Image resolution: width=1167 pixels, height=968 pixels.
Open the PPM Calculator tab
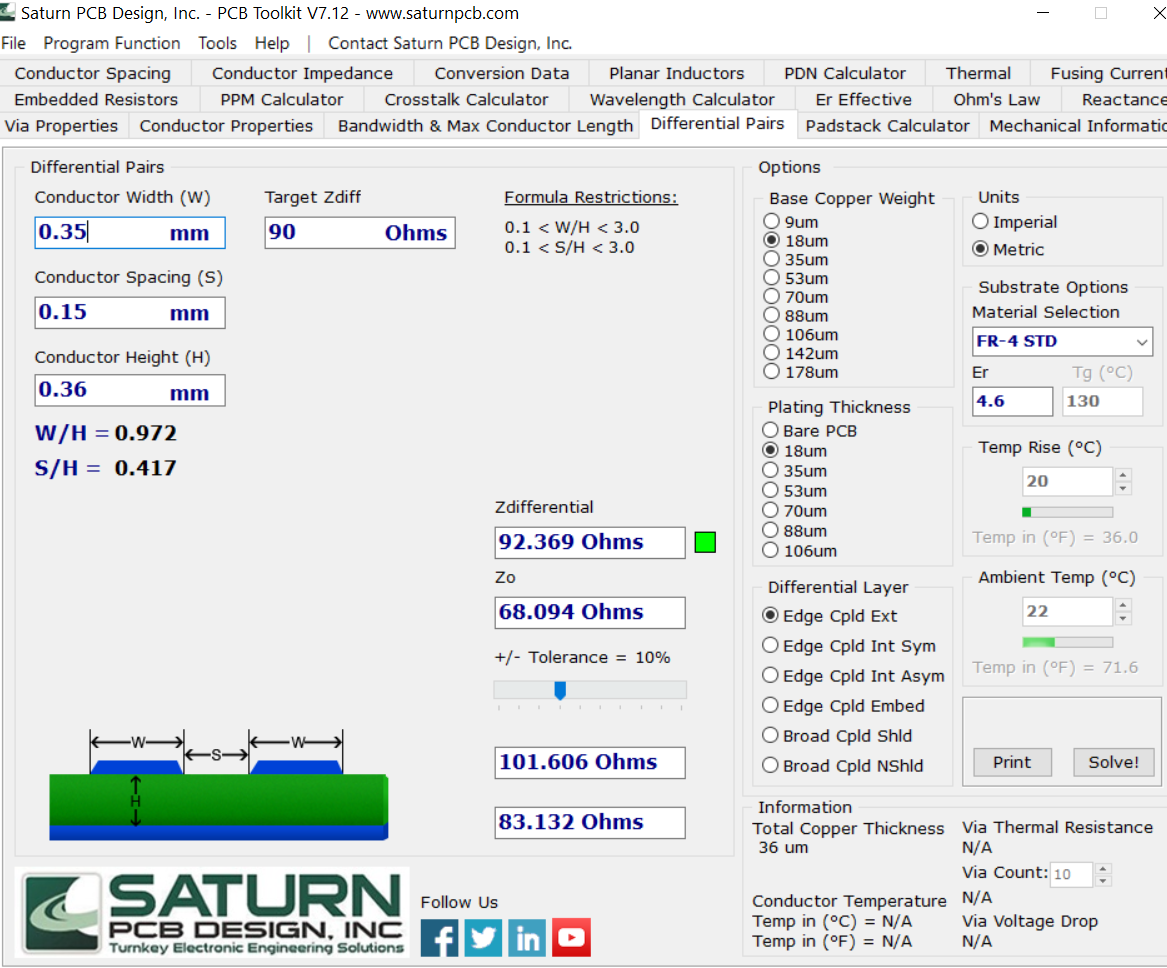tap(281, 99)
